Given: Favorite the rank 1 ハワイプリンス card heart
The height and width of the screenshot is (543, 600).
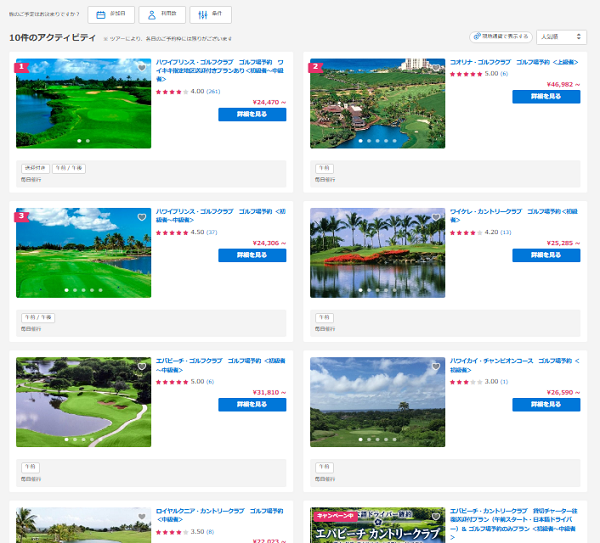Looking at the screenshot, I should pos(142,68).
